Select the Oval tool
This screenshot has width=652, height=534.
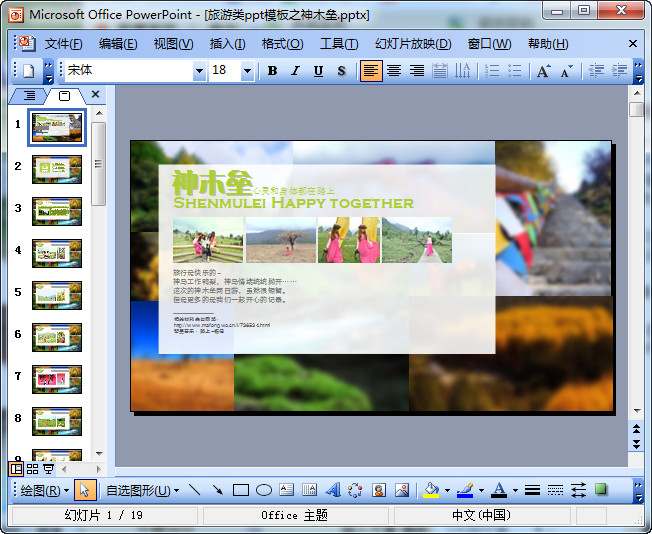tap(264, 490)
